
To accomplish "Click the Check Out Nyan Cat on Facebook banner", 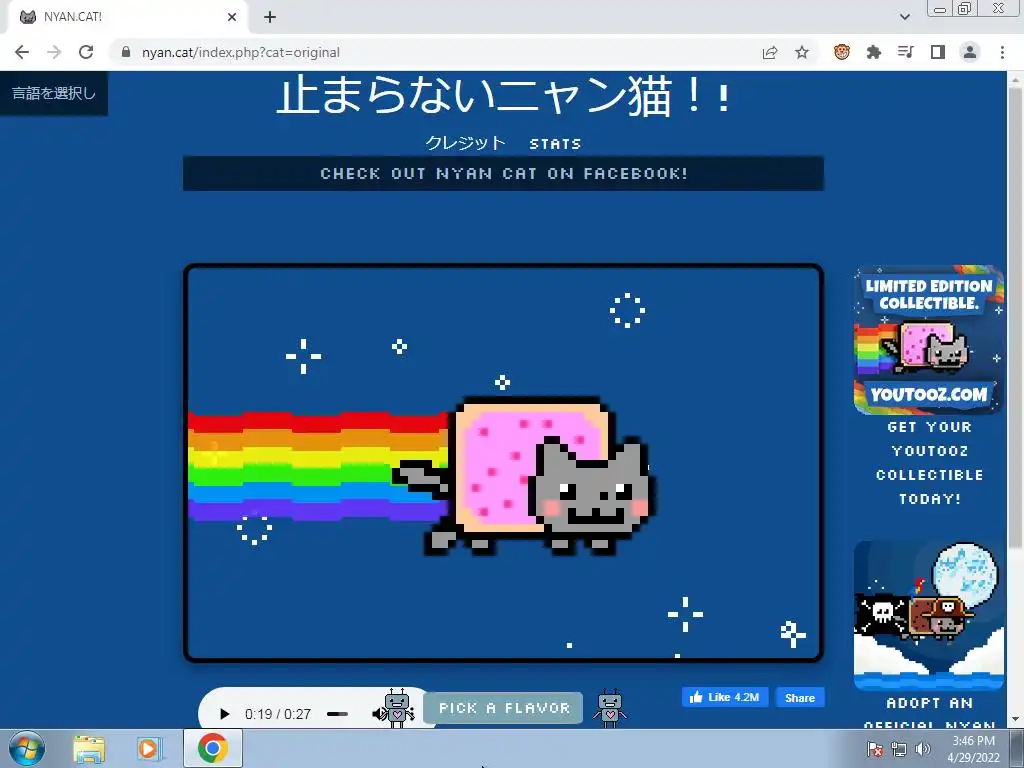I will [504, 174].
